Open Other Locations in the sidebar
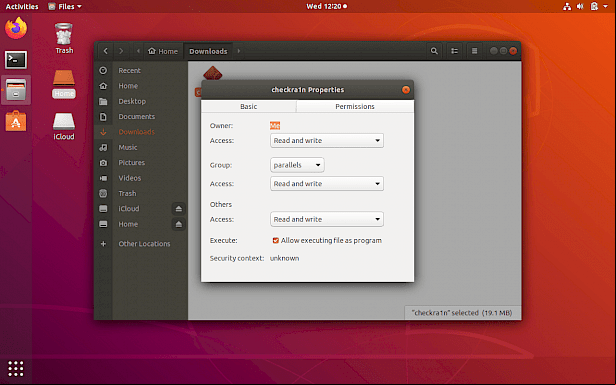Screen dimensions: 616x385 pos(141,244)
